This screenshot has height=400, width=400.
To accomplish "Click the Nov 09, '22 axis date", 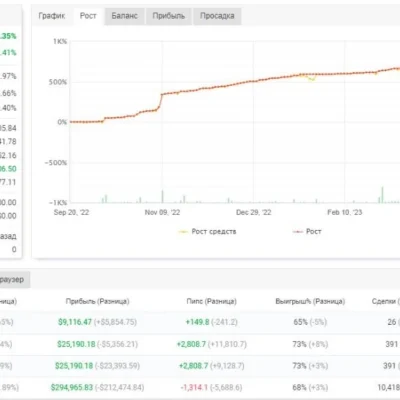I will 162,212.
